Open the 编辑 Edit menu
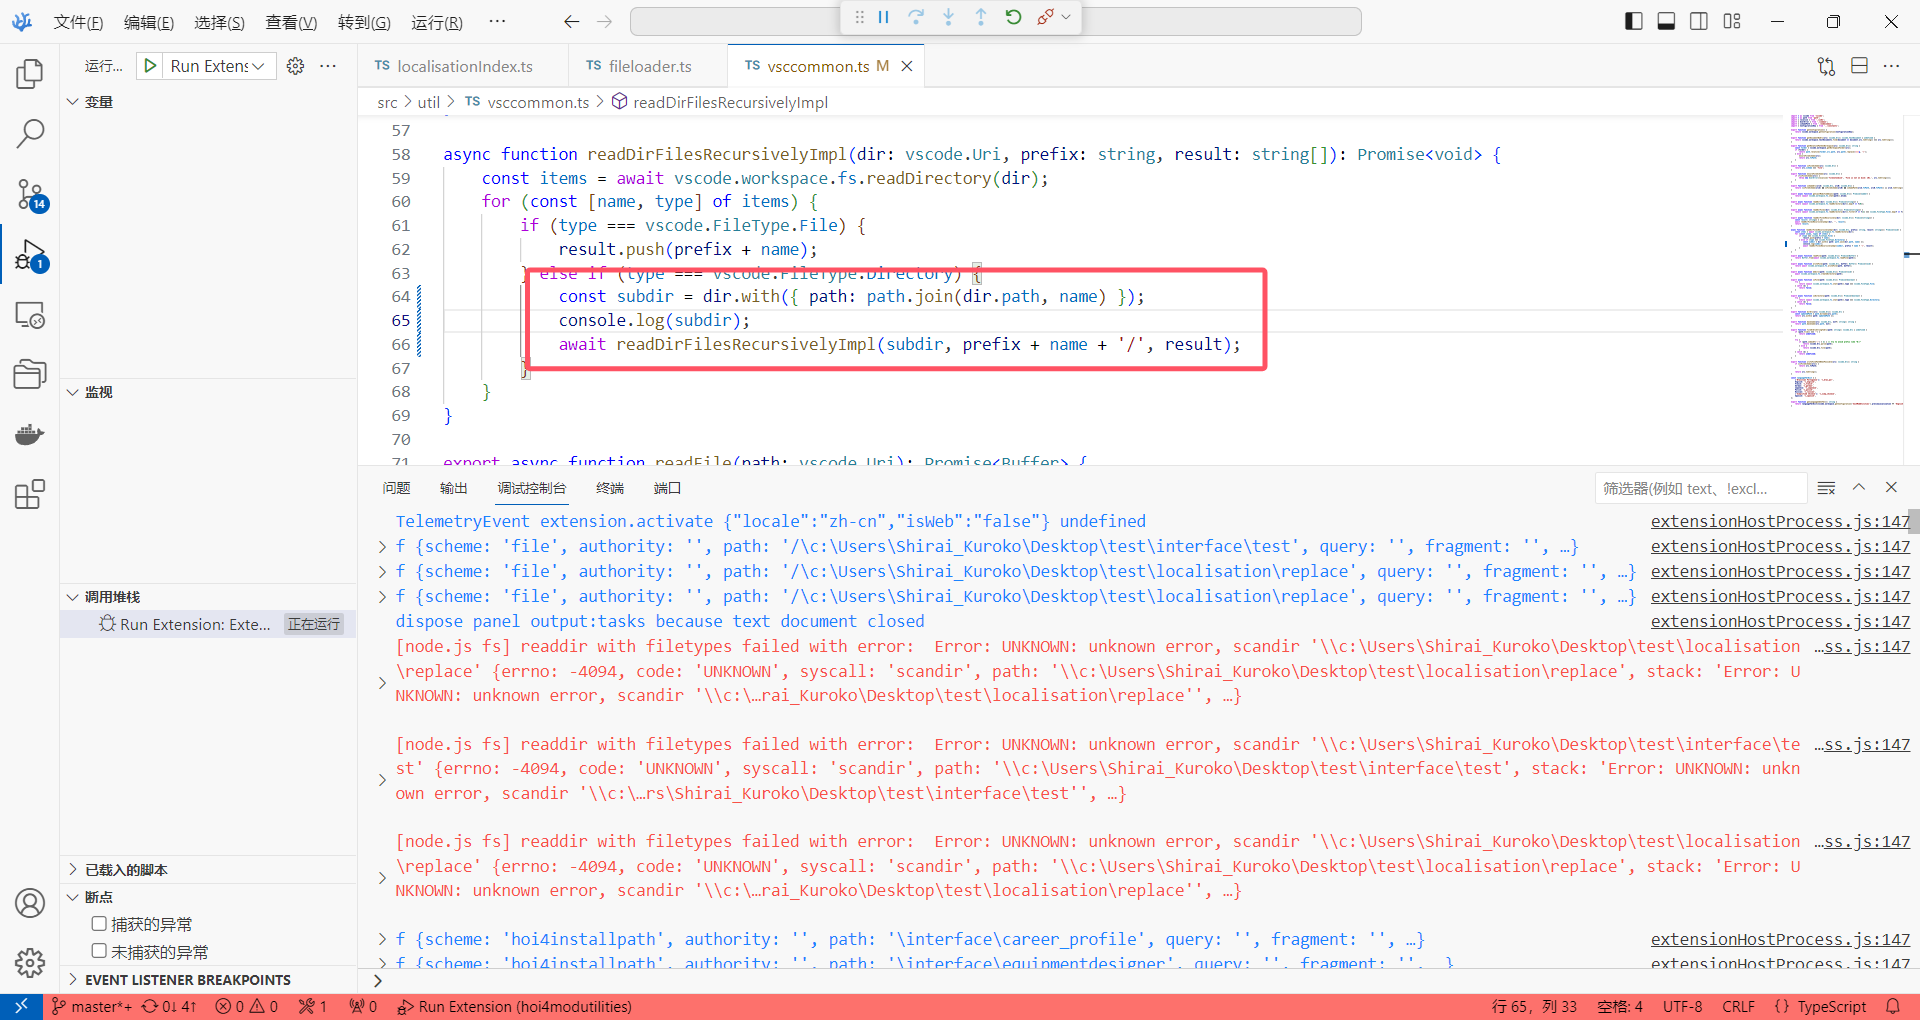The height and width of the screenshot is (1020, 1920). [x=149, y=22]
